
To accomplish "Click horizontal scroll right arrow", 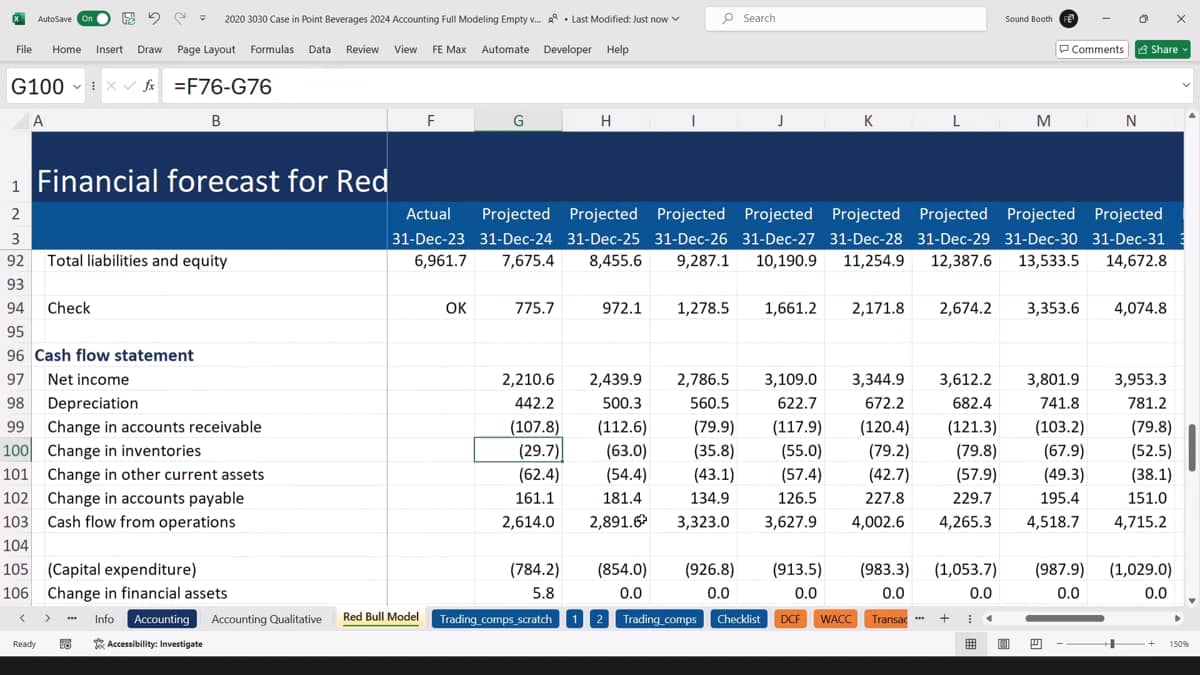I will coord(1176,619).
